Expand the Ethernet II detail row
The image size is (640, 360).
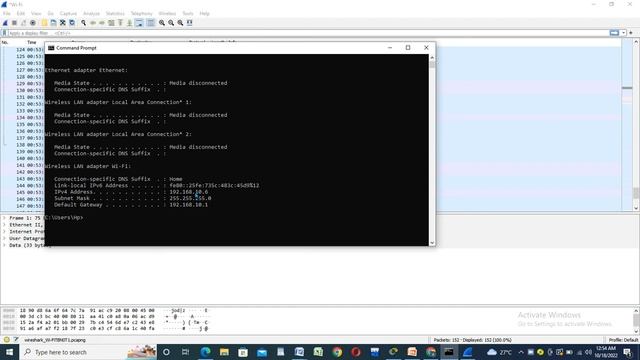[x=4, y=225]
